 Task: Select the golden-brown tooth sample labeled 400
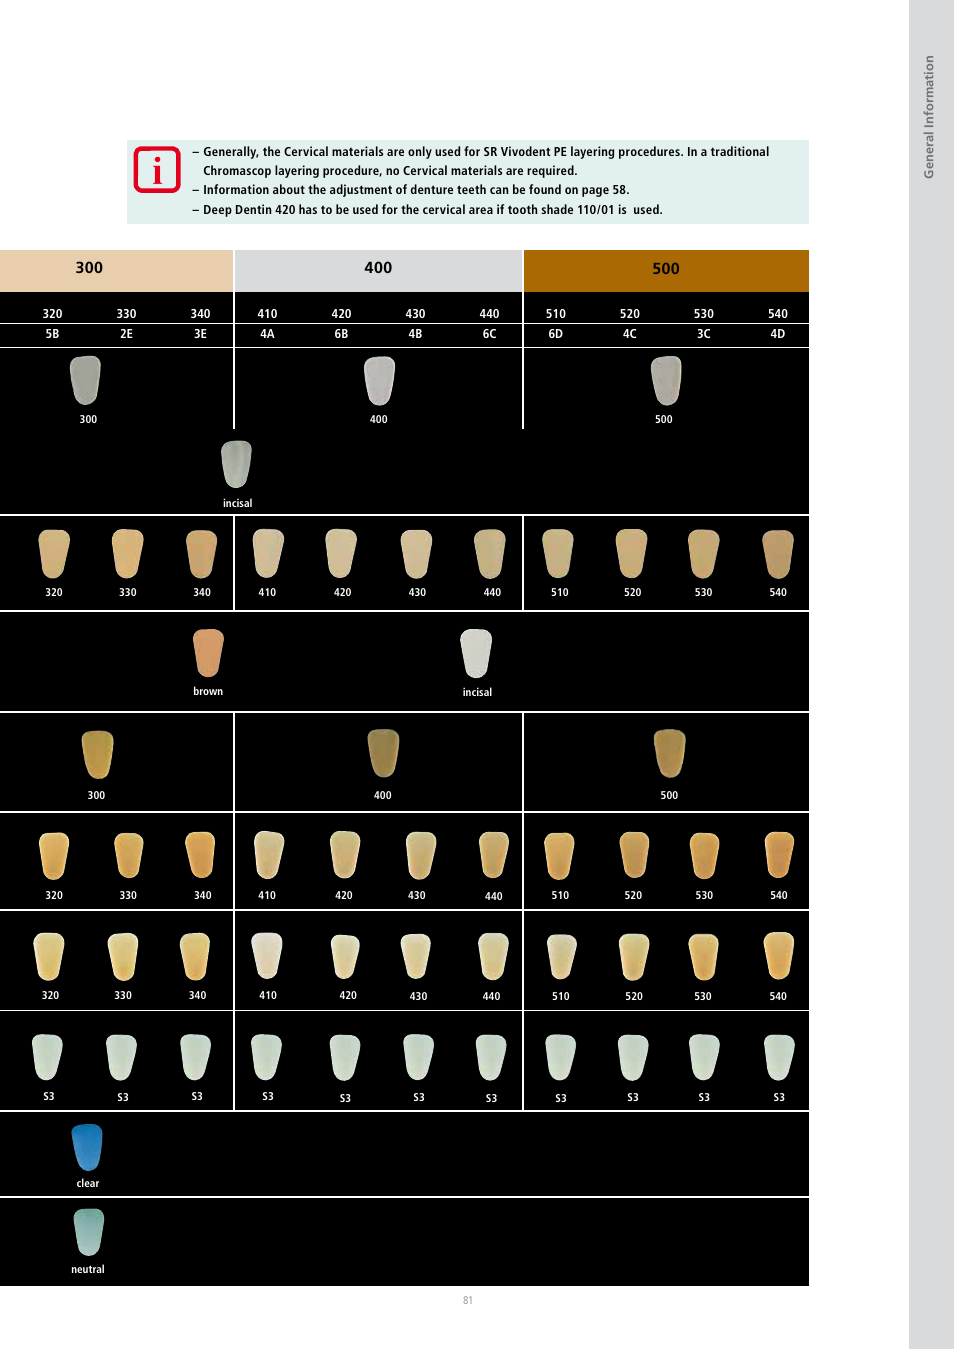coord(383,753)
